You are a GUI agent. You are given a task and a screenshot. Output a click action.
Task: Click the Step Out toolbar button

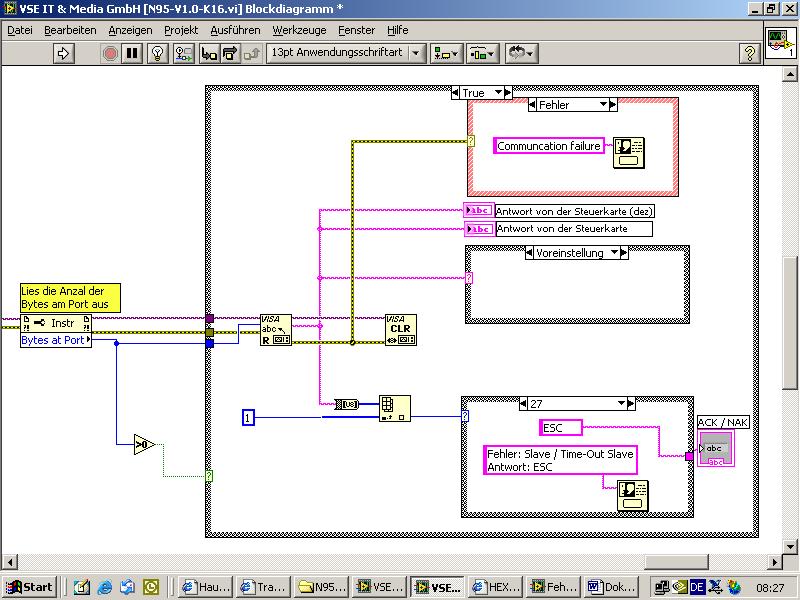pyautogui.click(x=252, y=53)
